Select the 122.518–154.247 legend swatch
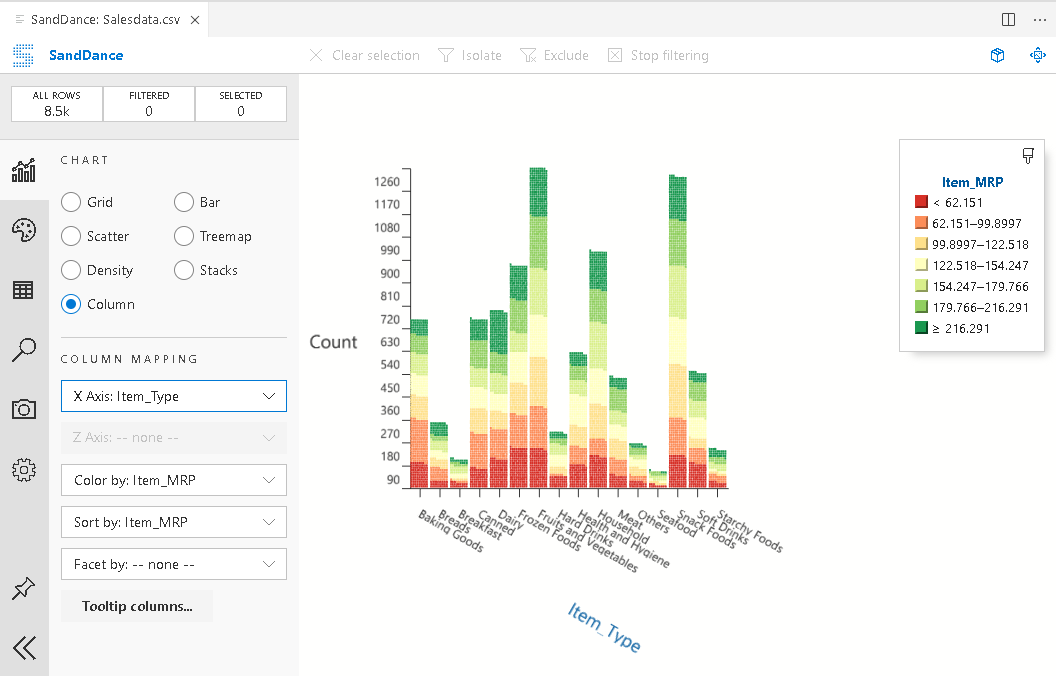1056x676 pixels. coord(921,265)
